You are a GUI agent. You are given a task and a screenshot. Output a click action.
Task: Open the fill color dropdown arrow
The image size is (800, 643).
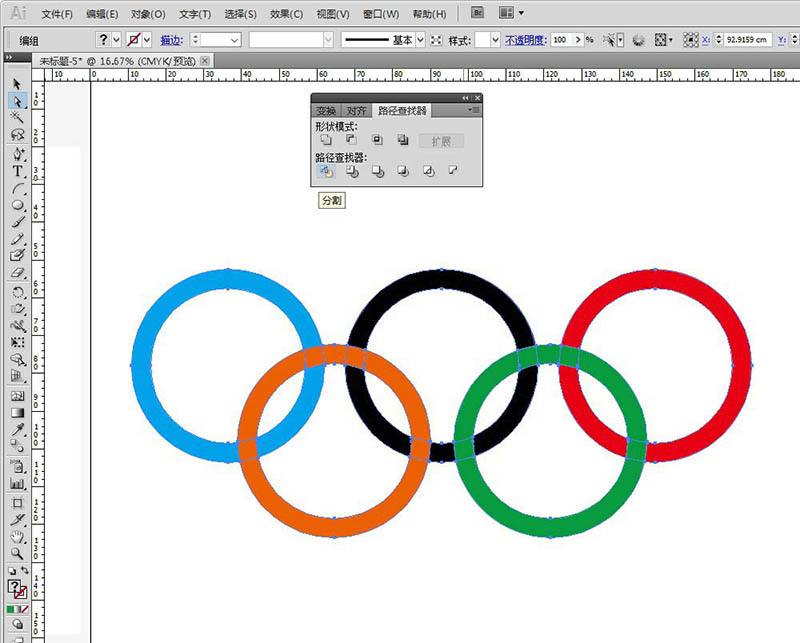coord(116,40)
